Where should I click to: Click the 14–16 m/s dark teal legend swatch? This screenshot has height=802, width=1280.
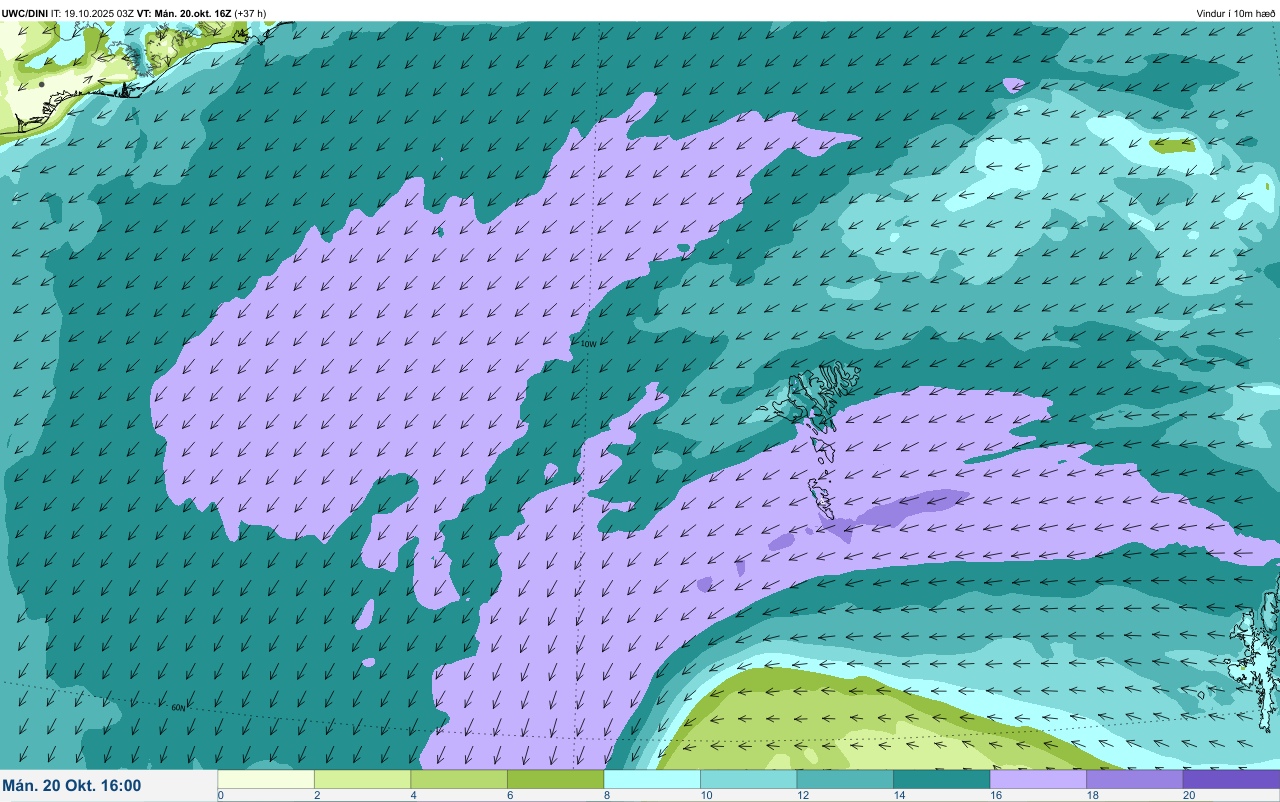[941, 779]
